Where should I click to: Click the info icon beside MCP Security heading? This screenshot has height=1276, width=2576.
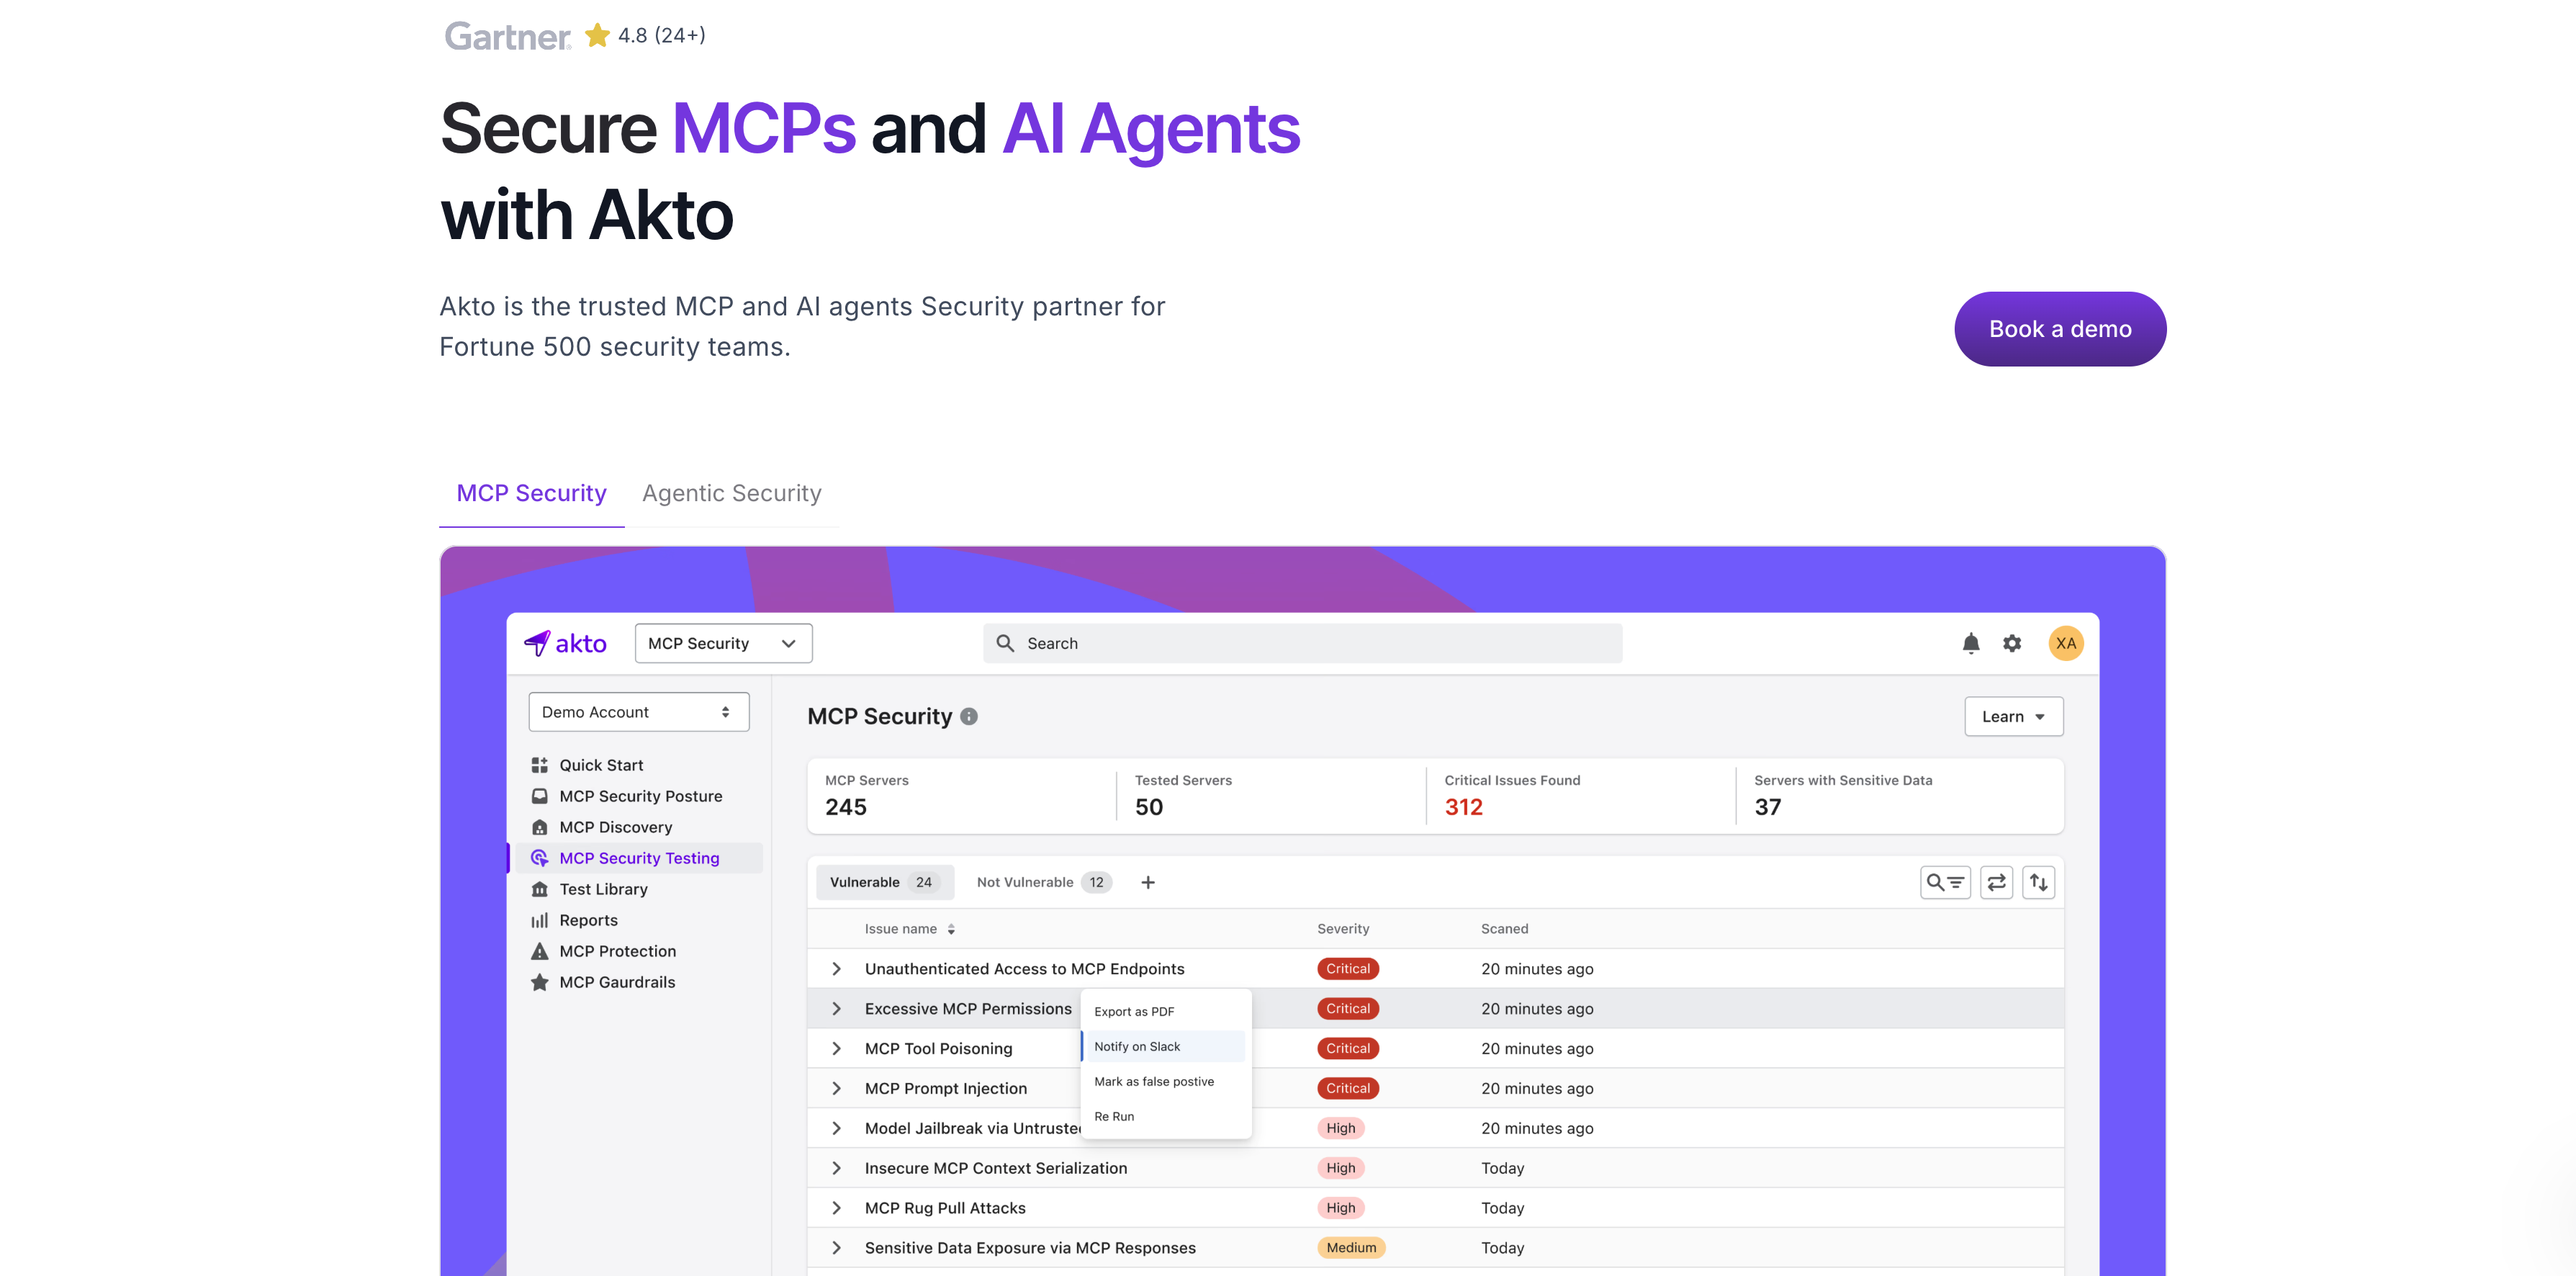(969, 716)
